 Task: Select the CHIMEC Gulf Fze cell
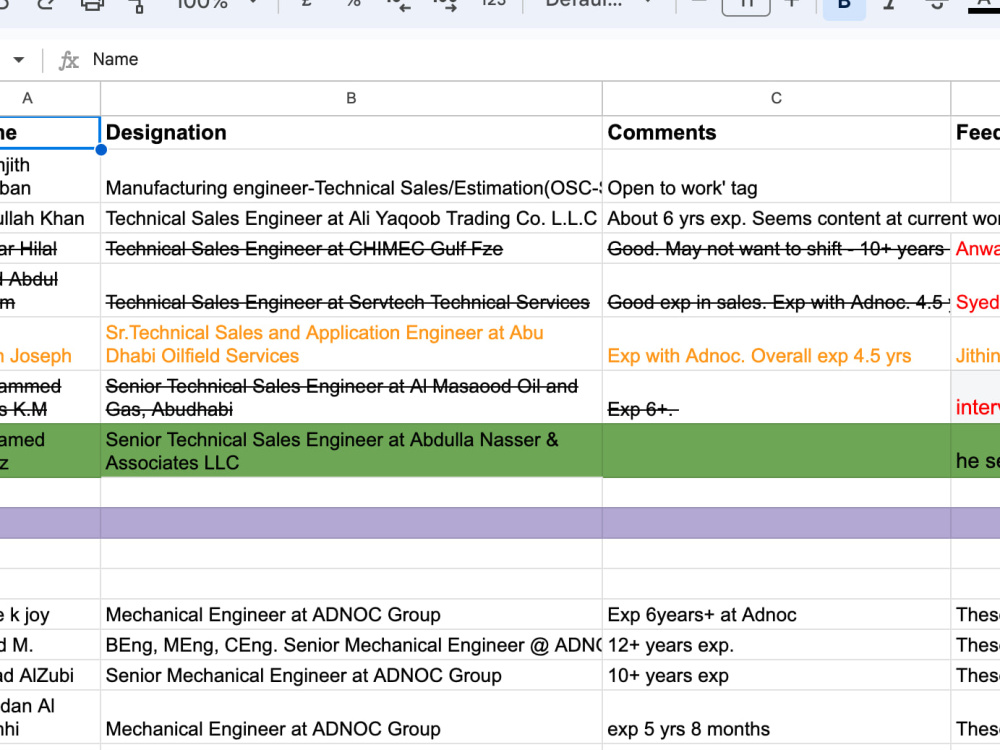(x=351, y=248)
